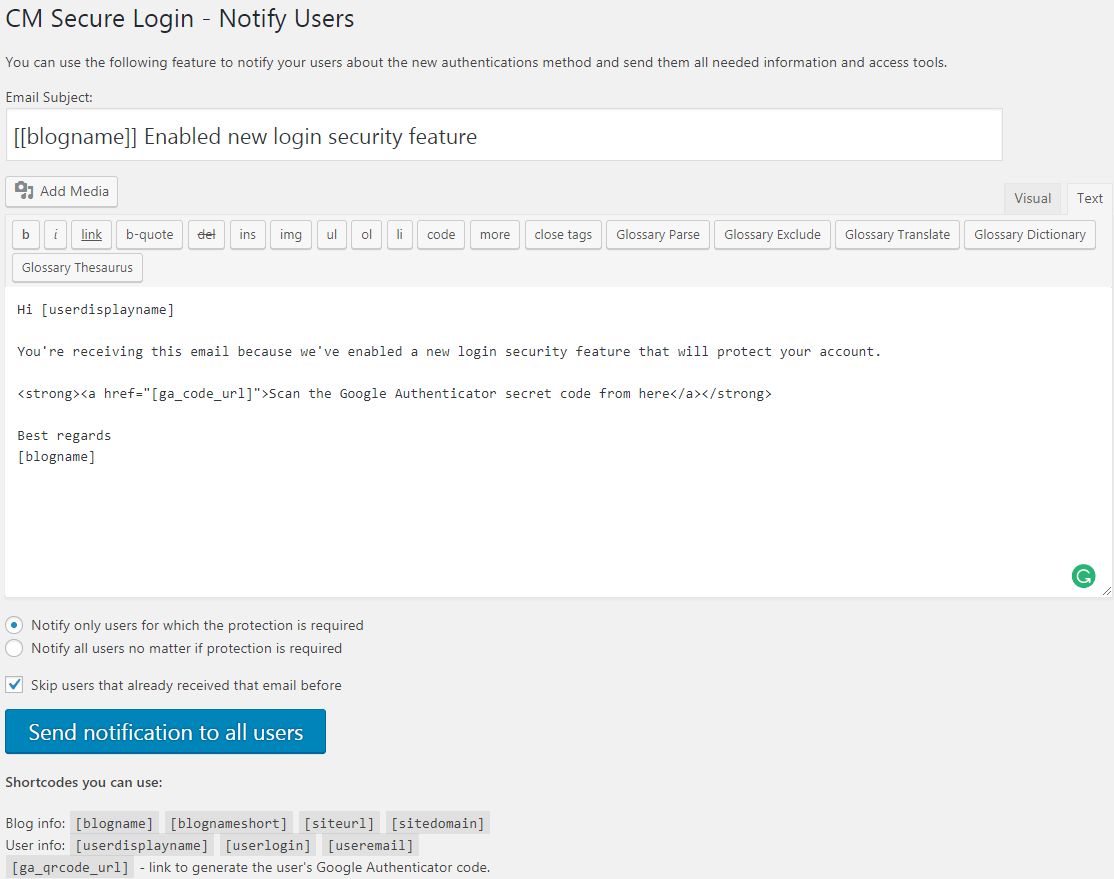Select Notify all users radio option
The image size is (1114, 879).
pyautogui.click(x=15, y=648)
